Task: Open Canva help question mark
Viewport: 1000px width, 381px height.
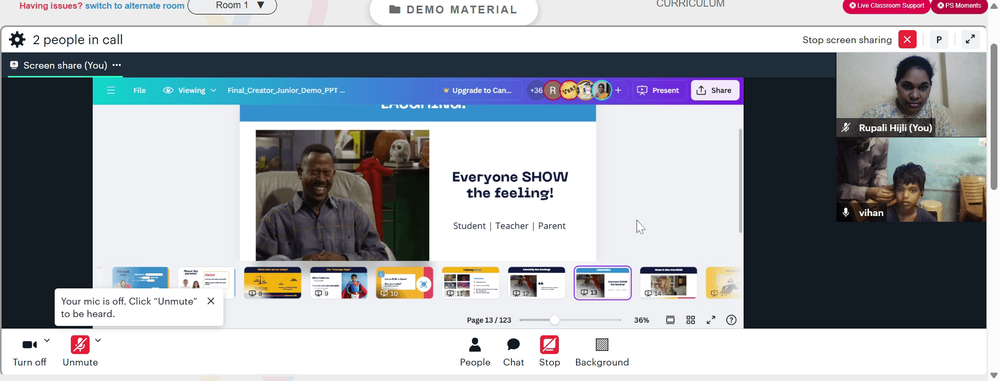Action: 732,320
